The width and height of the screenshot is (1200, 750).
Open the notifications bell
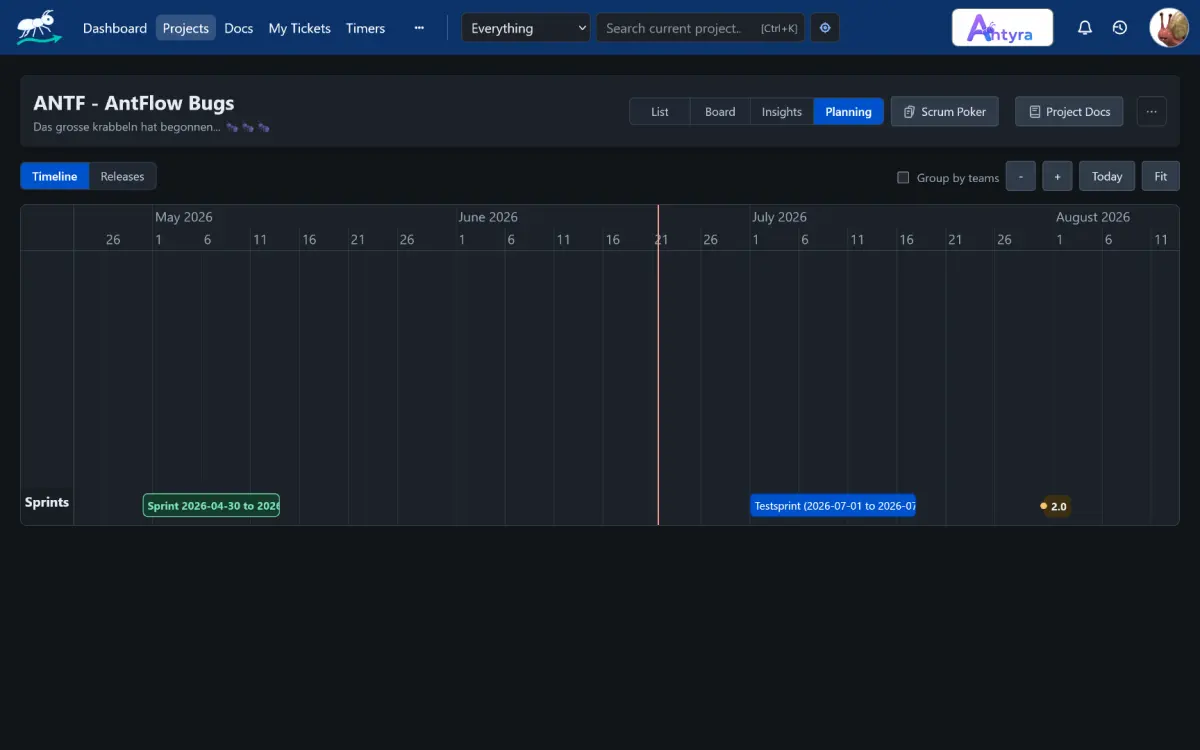1085,28
